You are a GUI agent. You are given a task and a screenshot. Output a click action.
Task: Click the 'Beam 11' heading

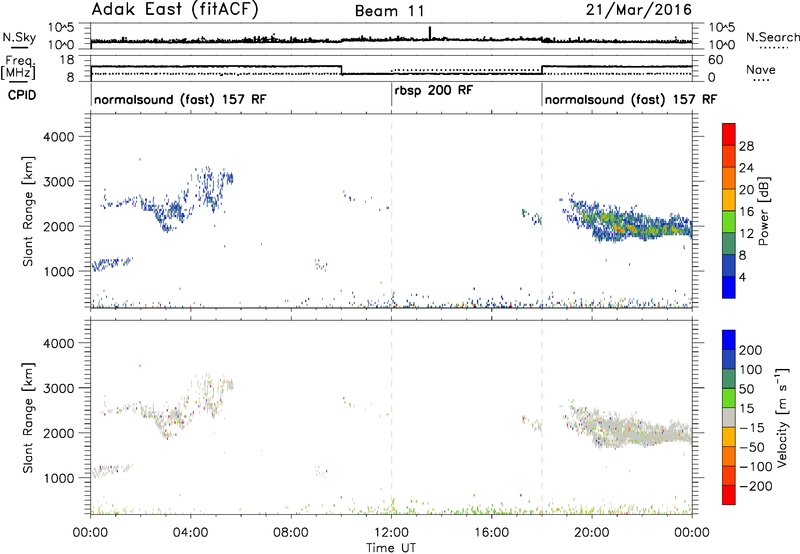point(390,11)
